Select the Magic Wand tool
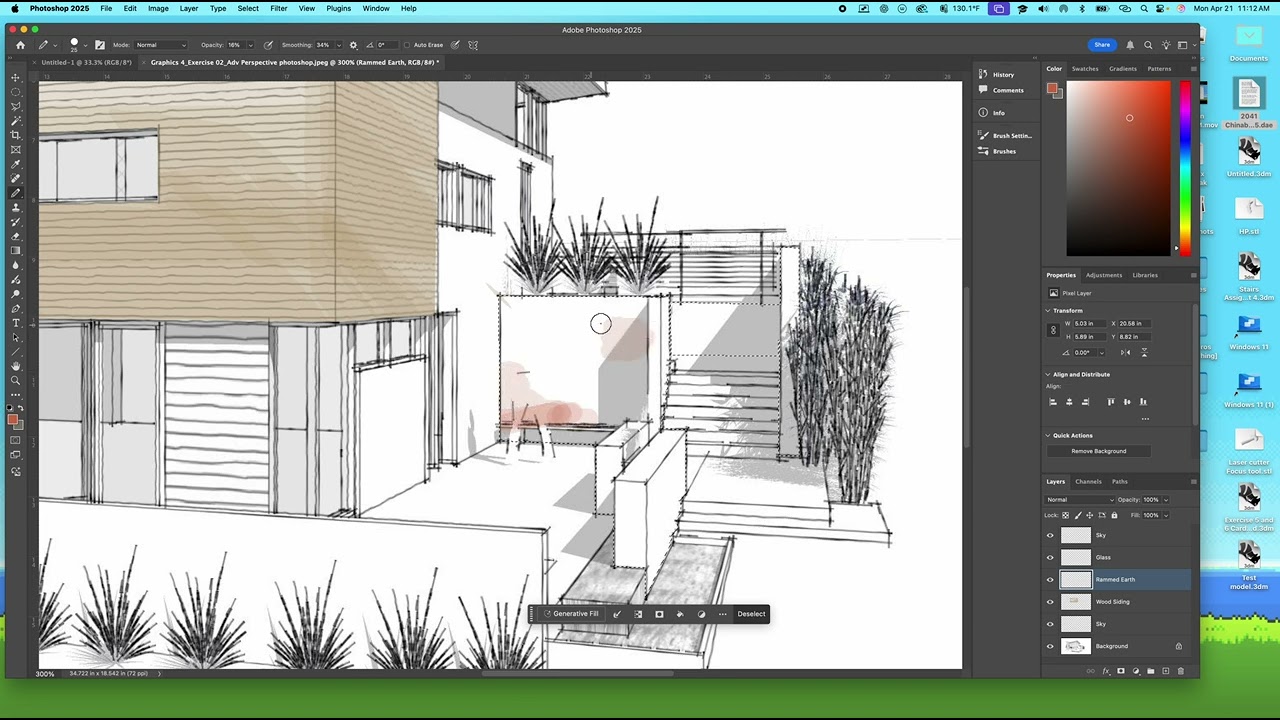This screenshot has width=1280, height=720. point(15,121)
